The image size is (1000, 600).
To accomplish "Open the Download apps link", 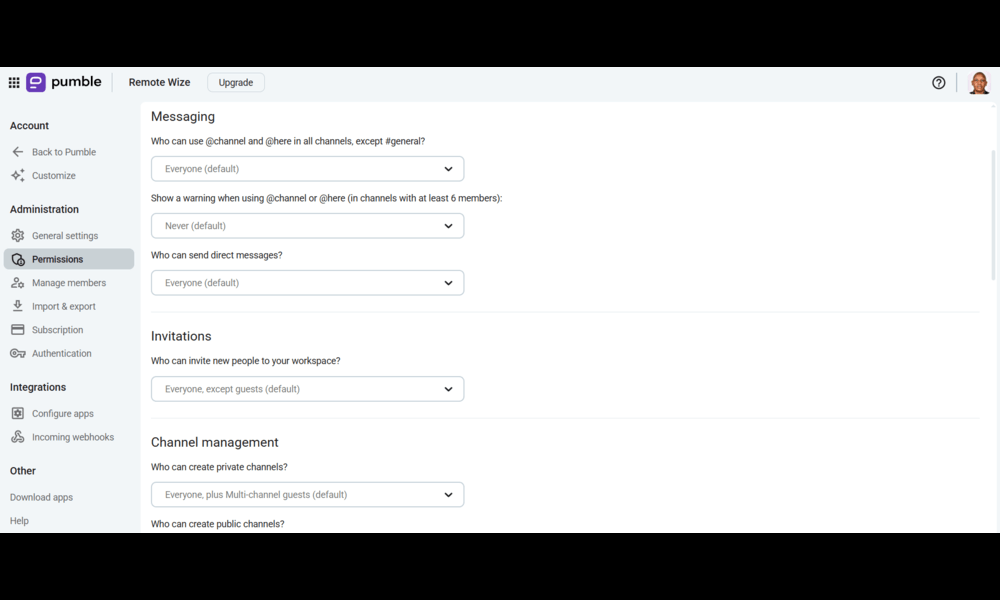I will [41, 497].
